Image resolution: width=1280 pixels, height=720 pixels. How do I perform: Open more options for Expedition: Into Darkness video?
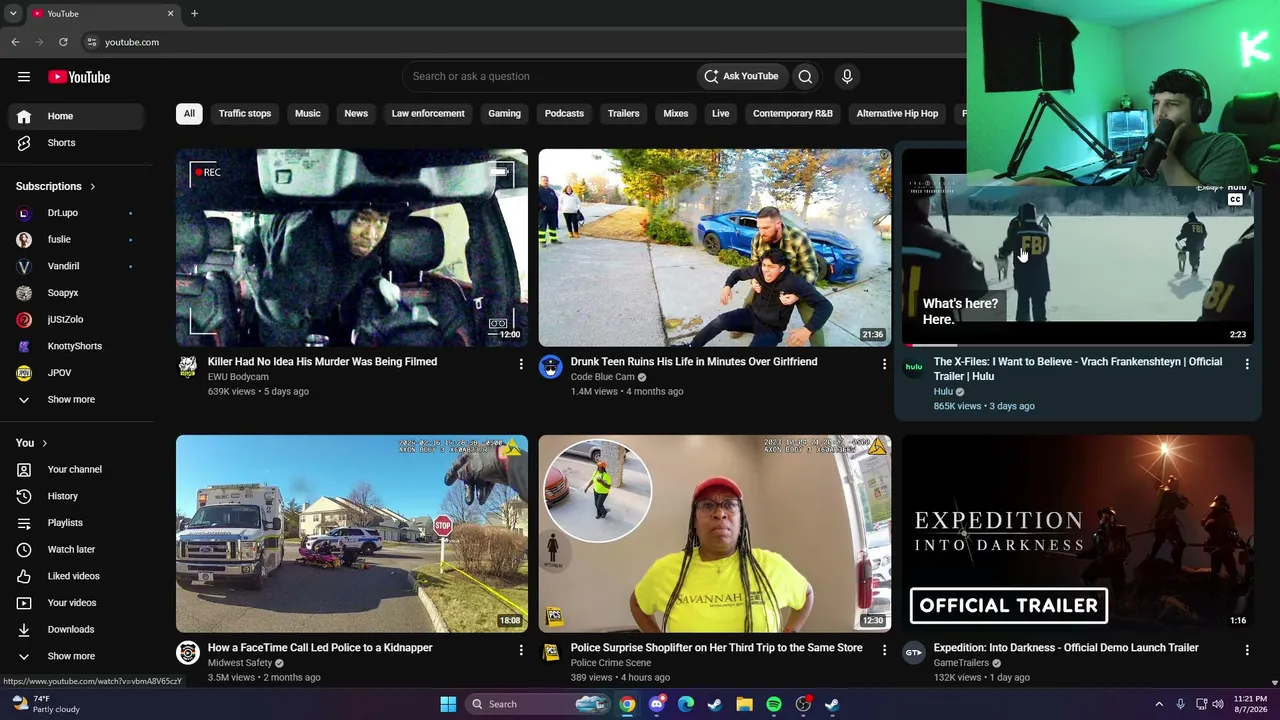tap(1247, 650)
